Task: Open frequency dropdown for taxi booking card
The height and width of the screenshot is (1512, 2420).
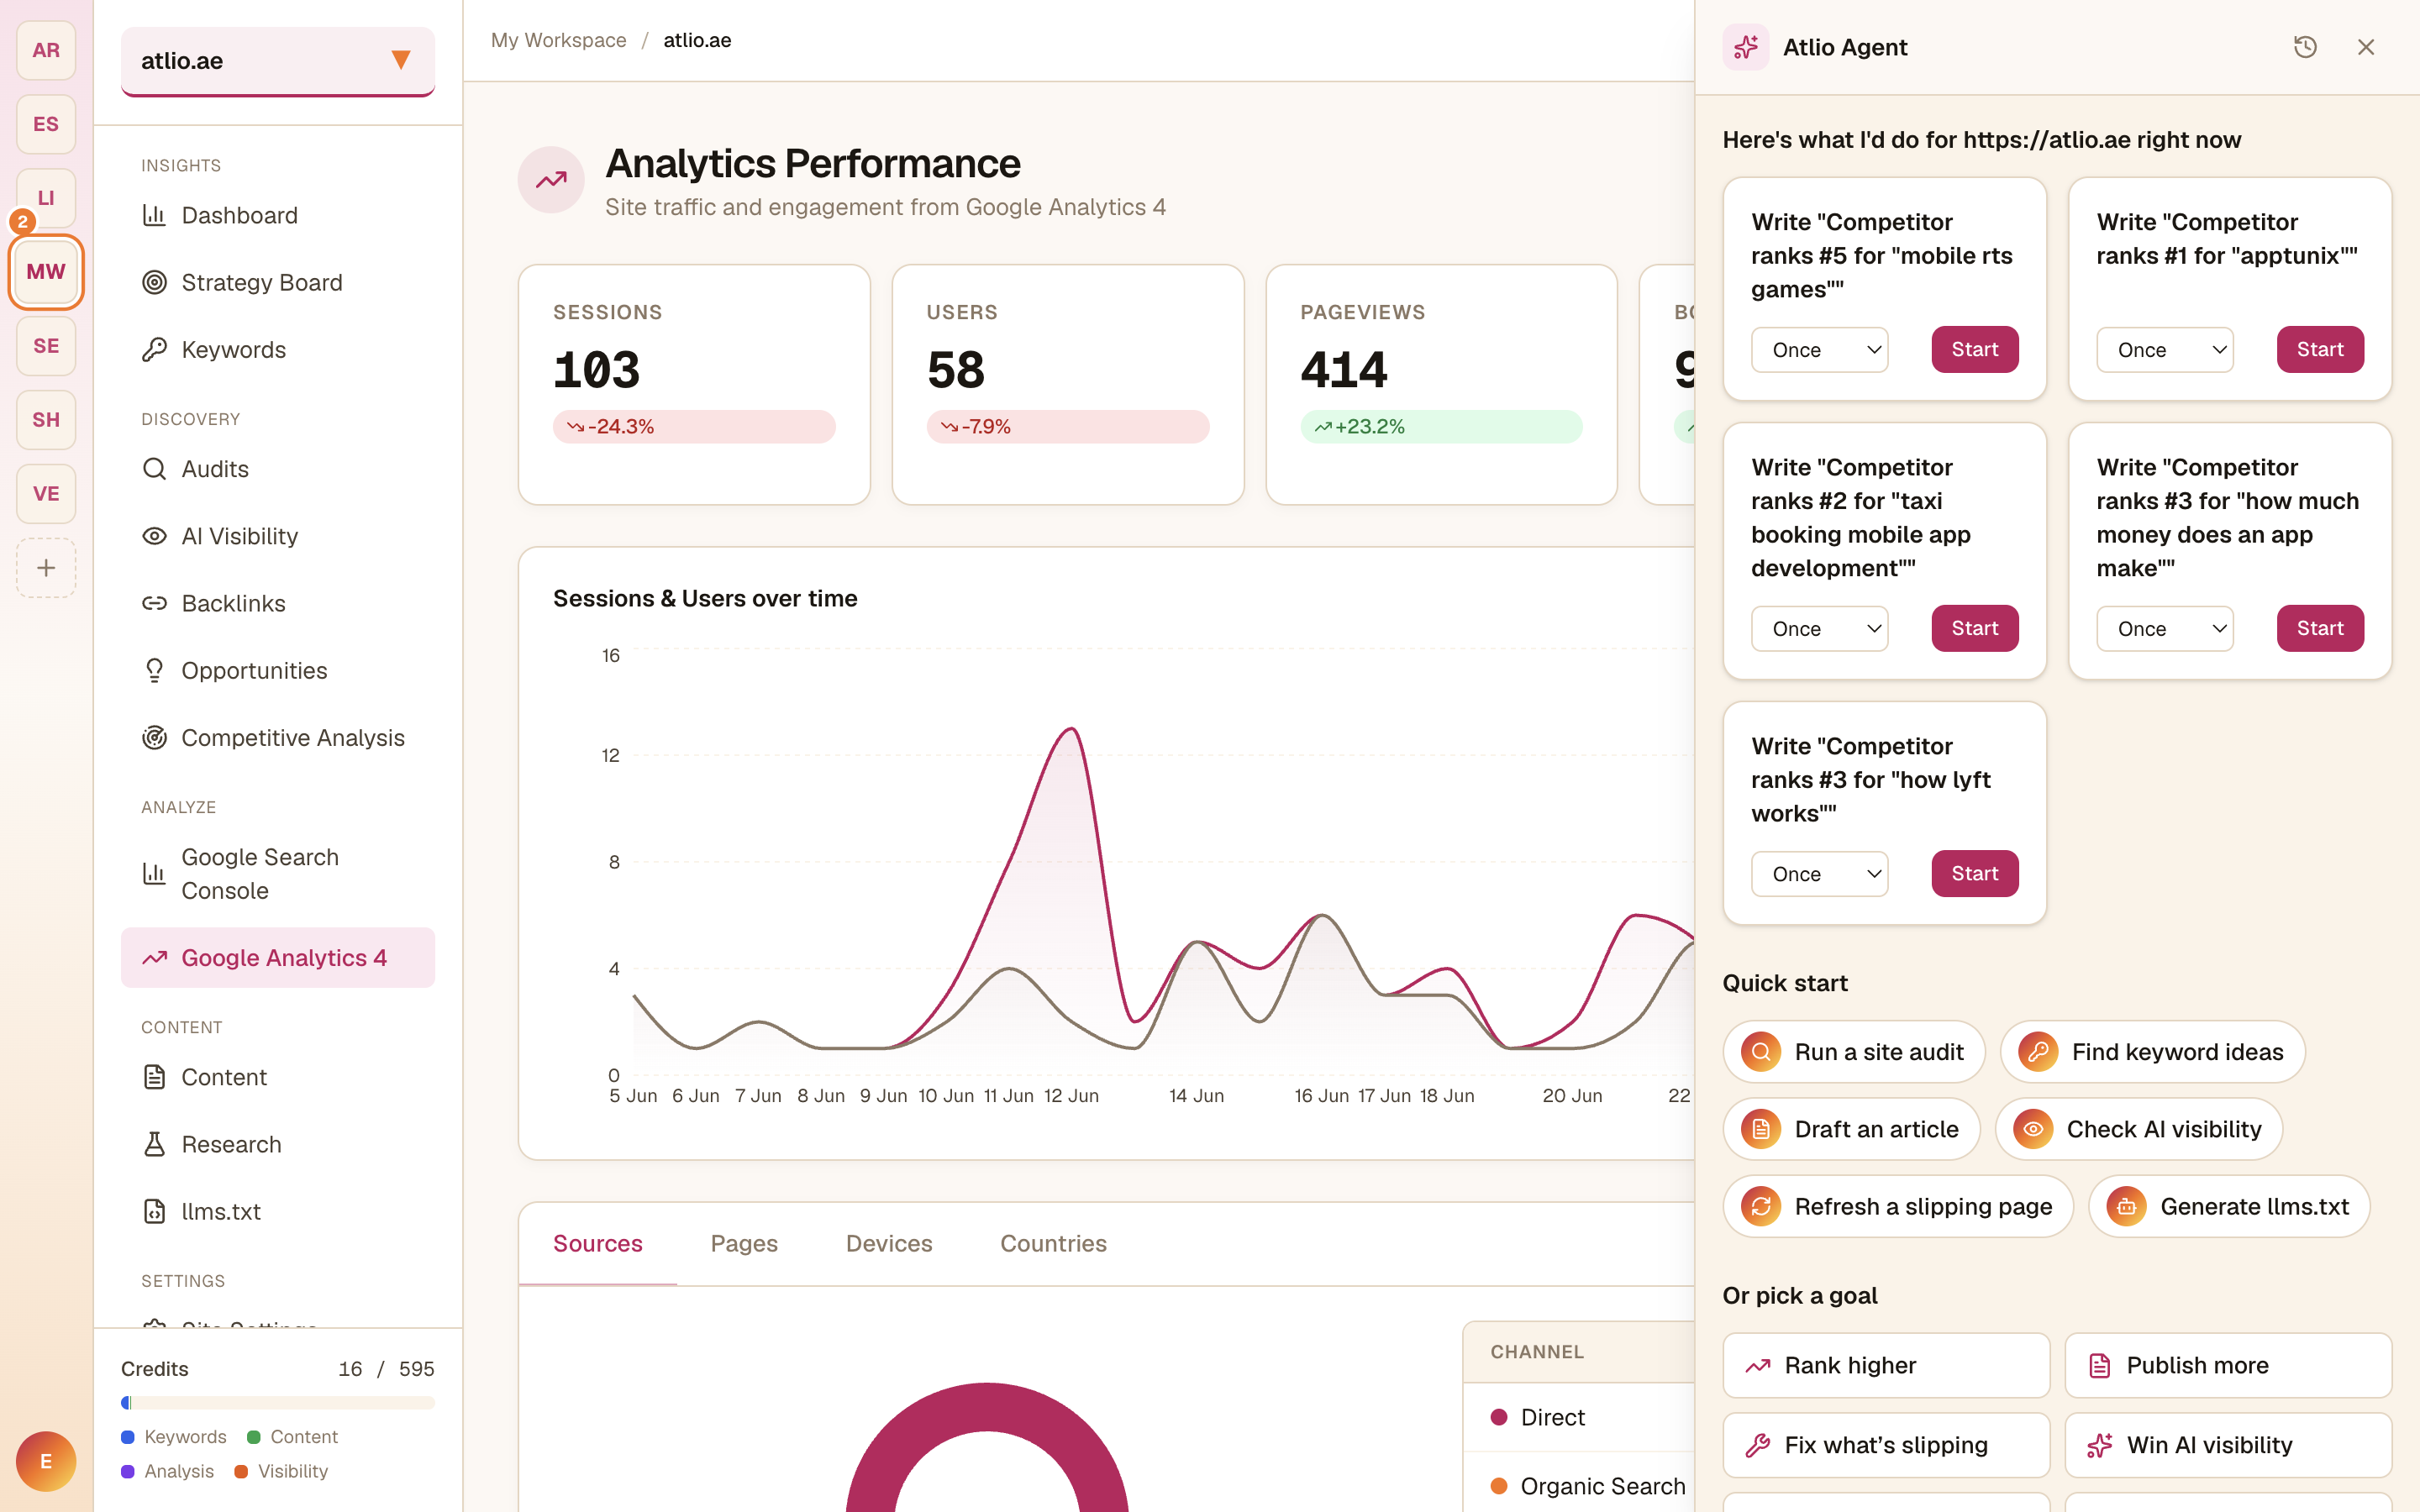Action: coord(1819,629)
